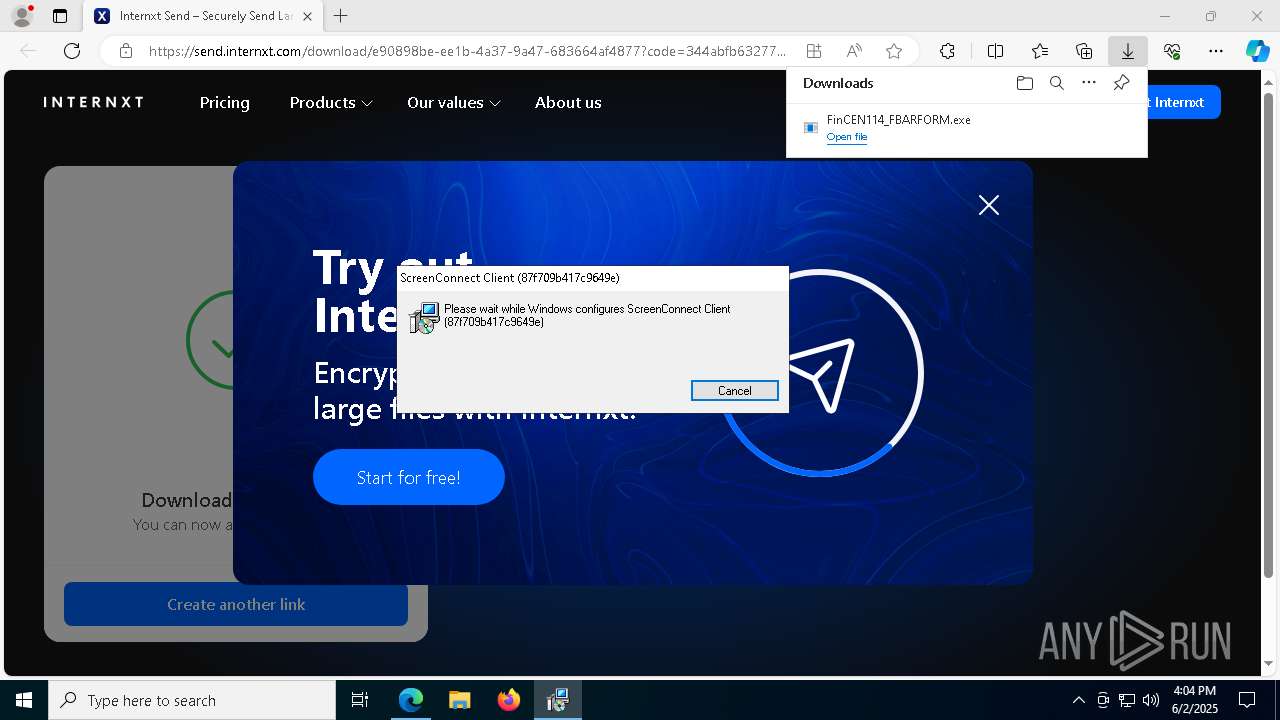Close the Internxt Send browser tab

(307, 16)
